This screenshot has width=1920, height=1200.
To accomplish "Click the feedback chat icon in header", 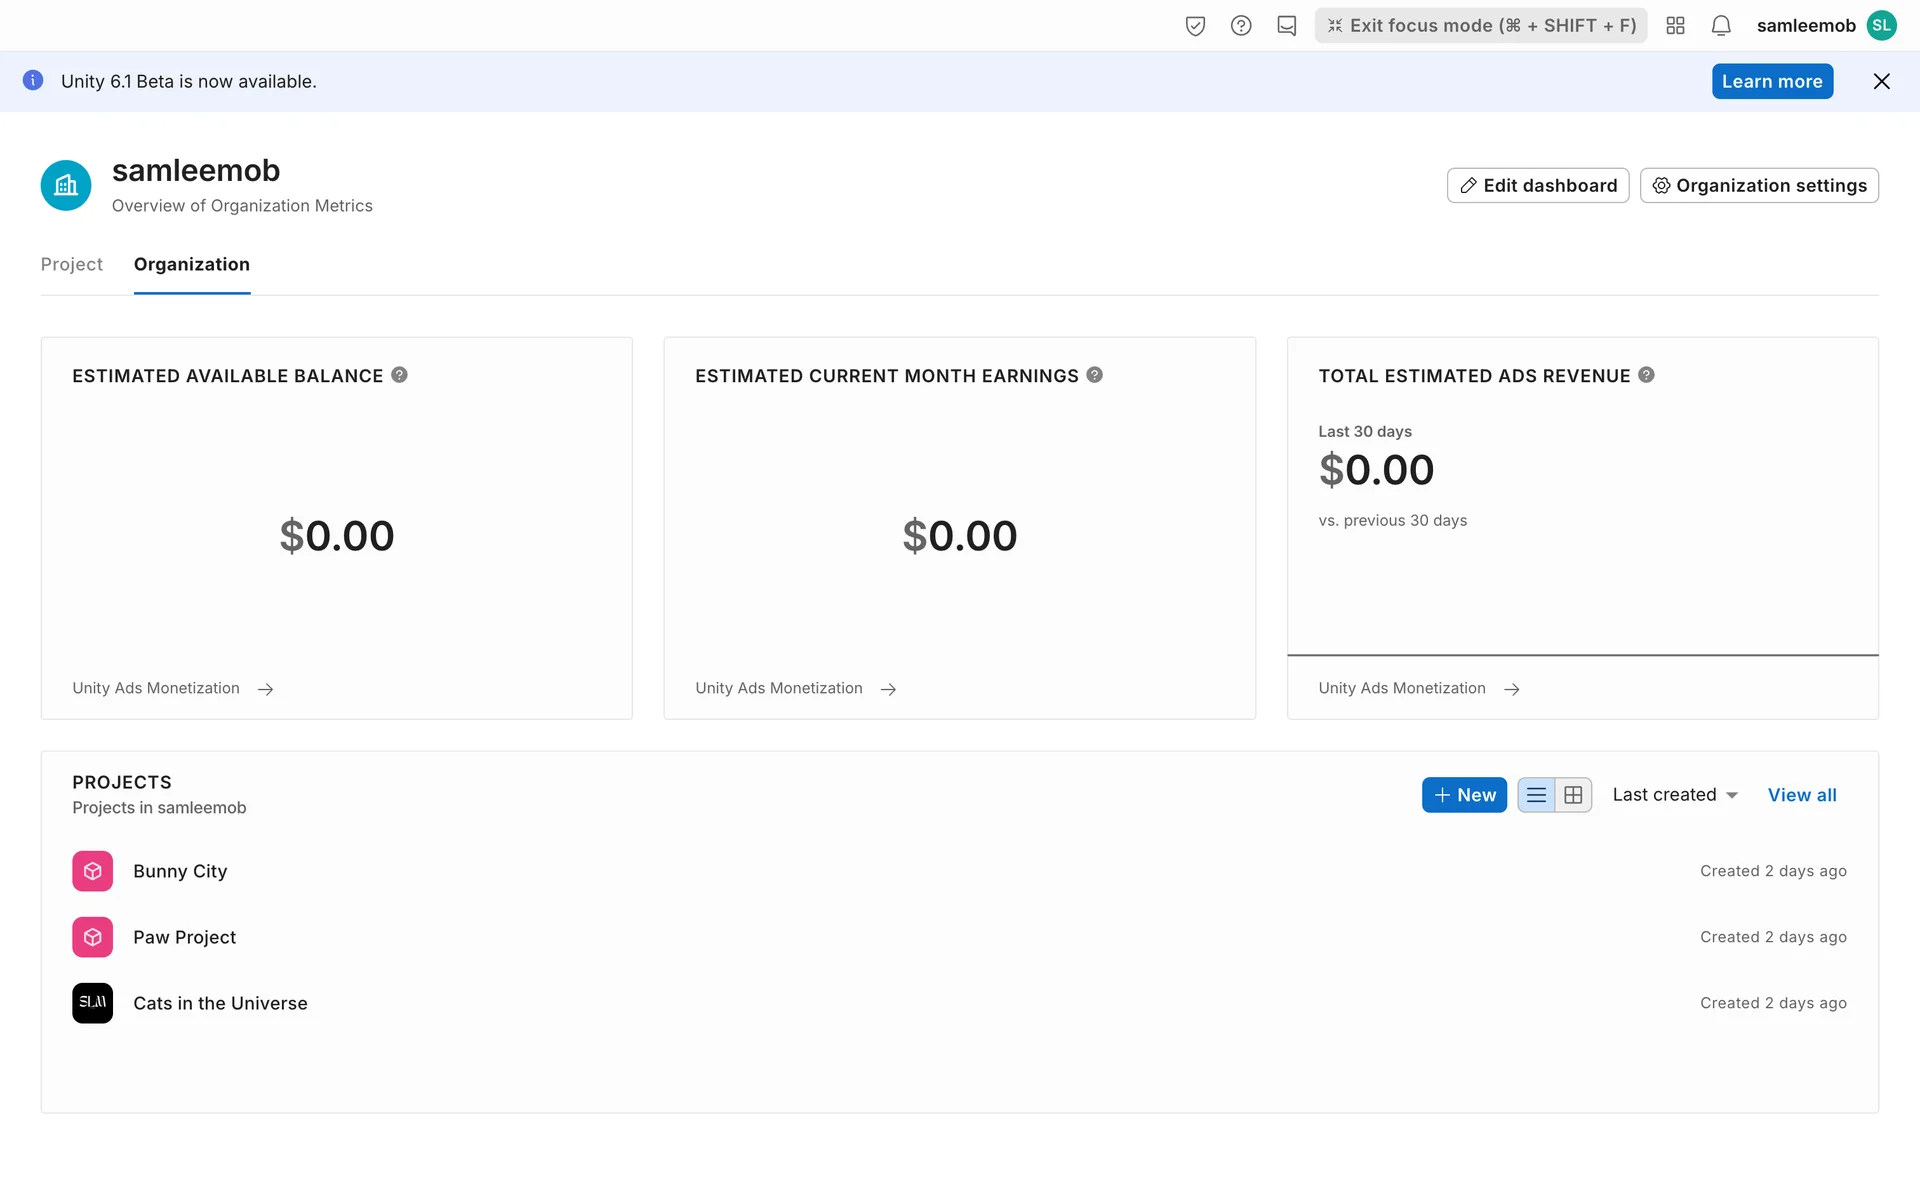I will [1287, 26].
